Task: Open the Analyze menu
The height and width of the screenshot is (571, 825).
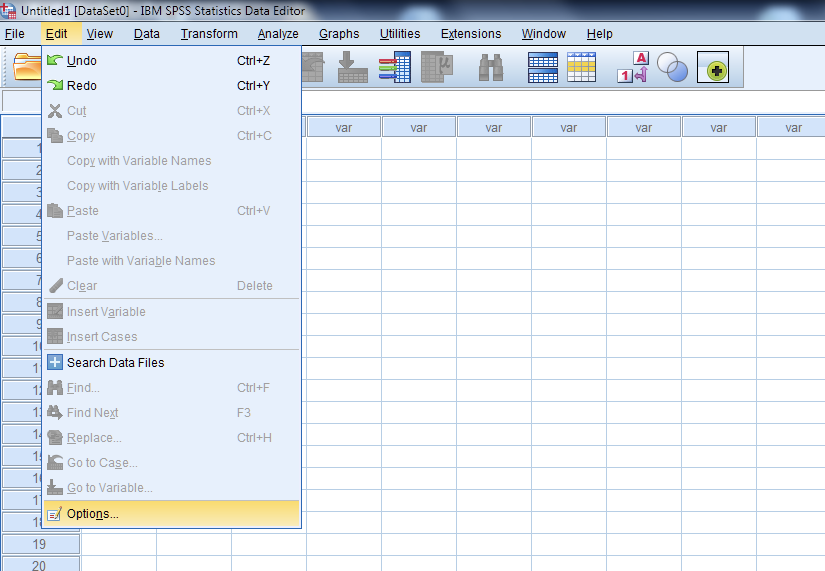Action: point(278,34)
